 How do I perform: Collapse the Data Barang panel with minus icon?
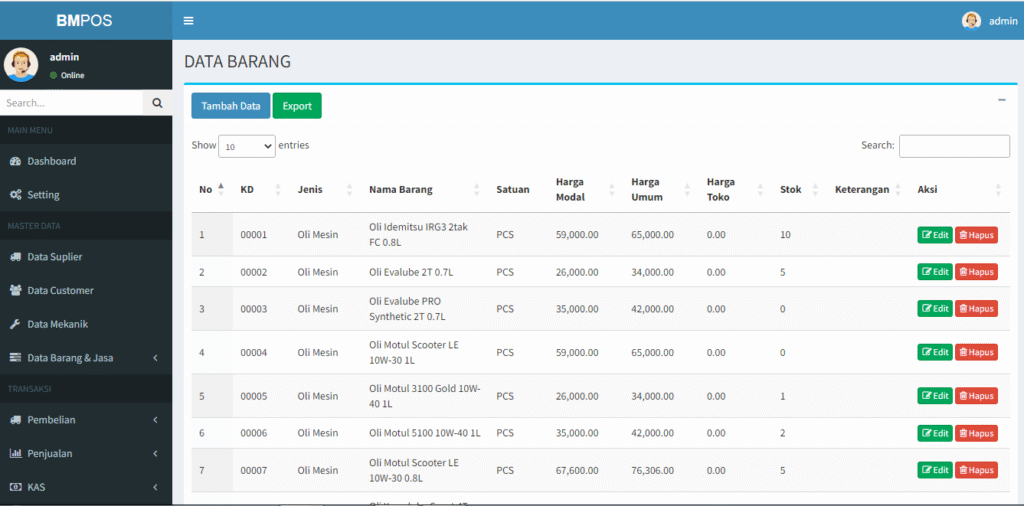(1001, 100)
